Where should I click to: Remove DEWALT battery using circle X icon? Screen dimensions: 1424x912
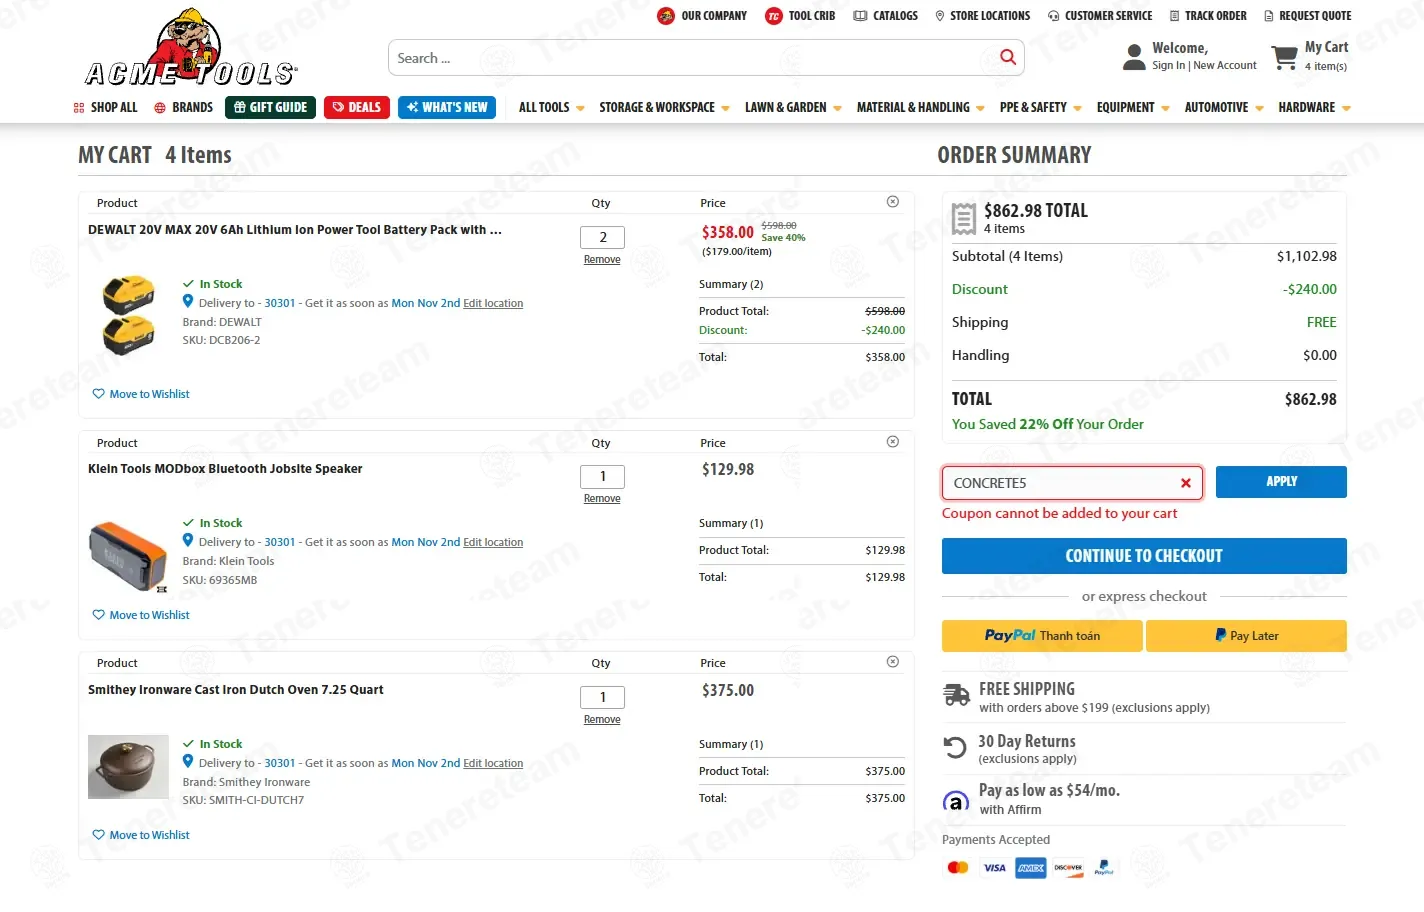(893, 202)
